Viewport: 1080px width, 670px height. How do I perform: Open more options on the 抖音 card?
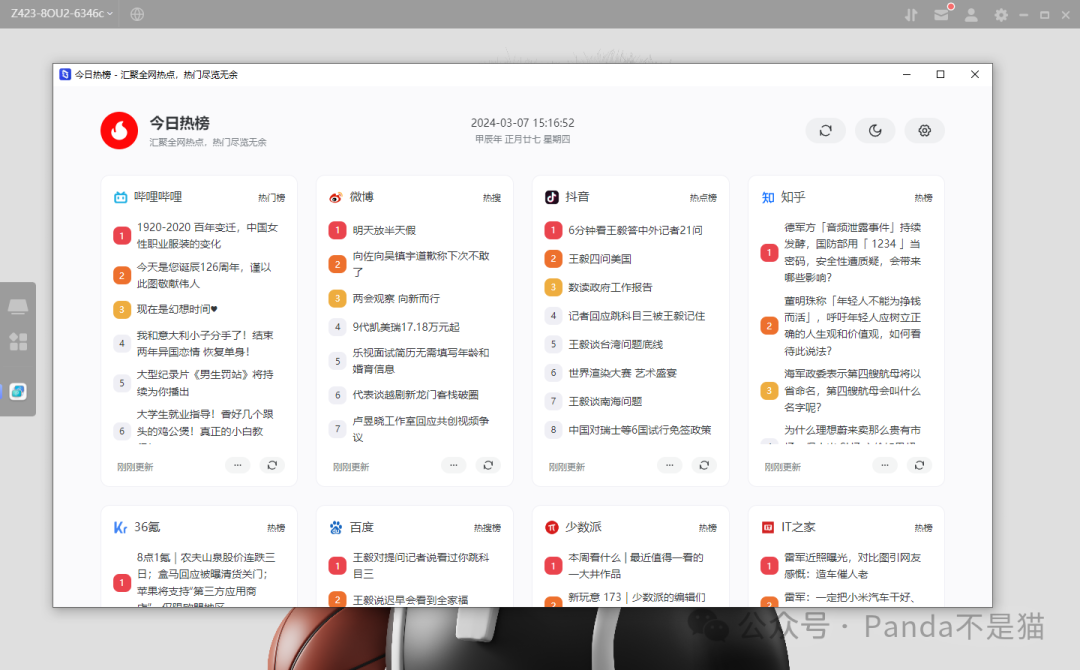(669, 465)
